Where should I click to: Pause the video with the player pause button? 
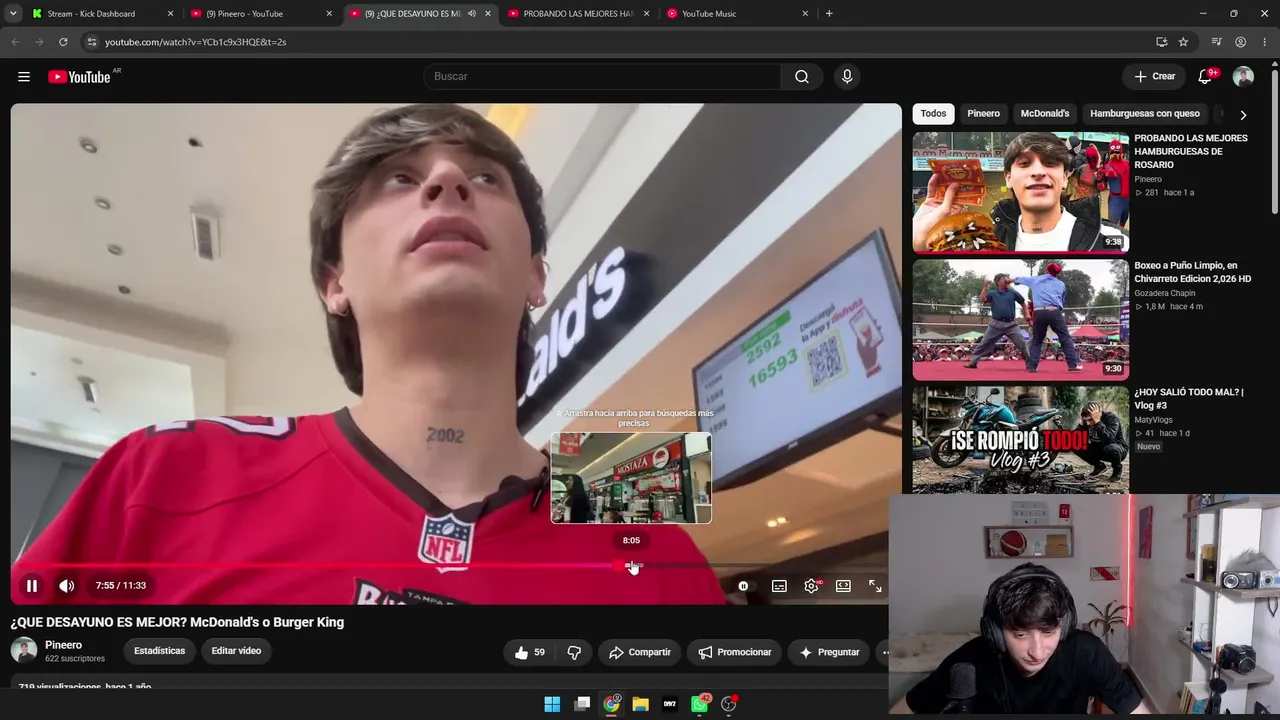pyautogui.click(x=32, y=586)
